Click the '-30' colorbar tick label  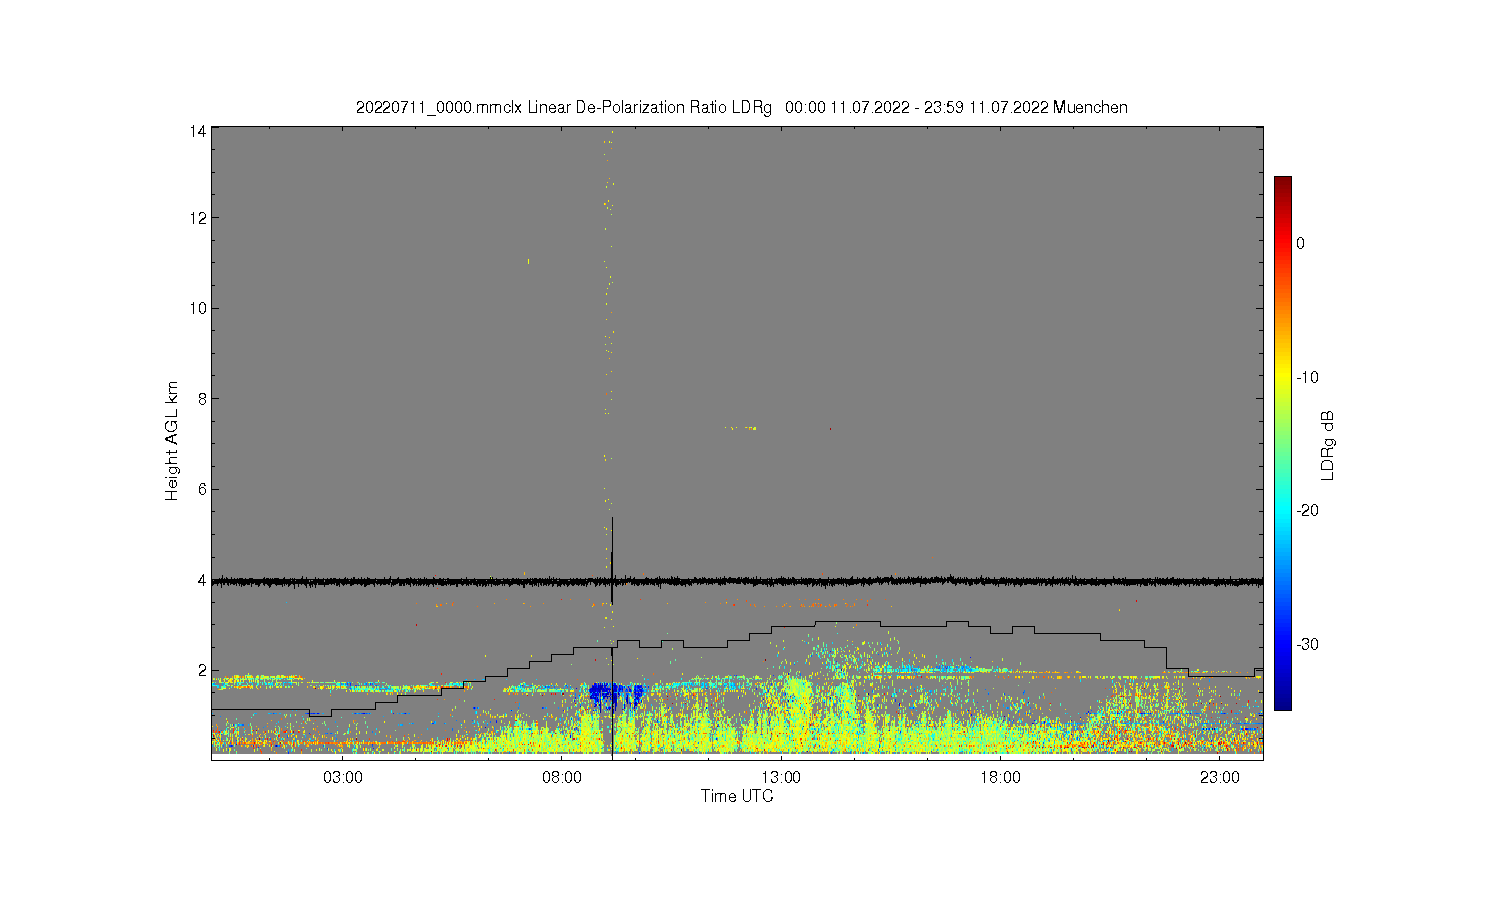click(x=1307, y=644)
